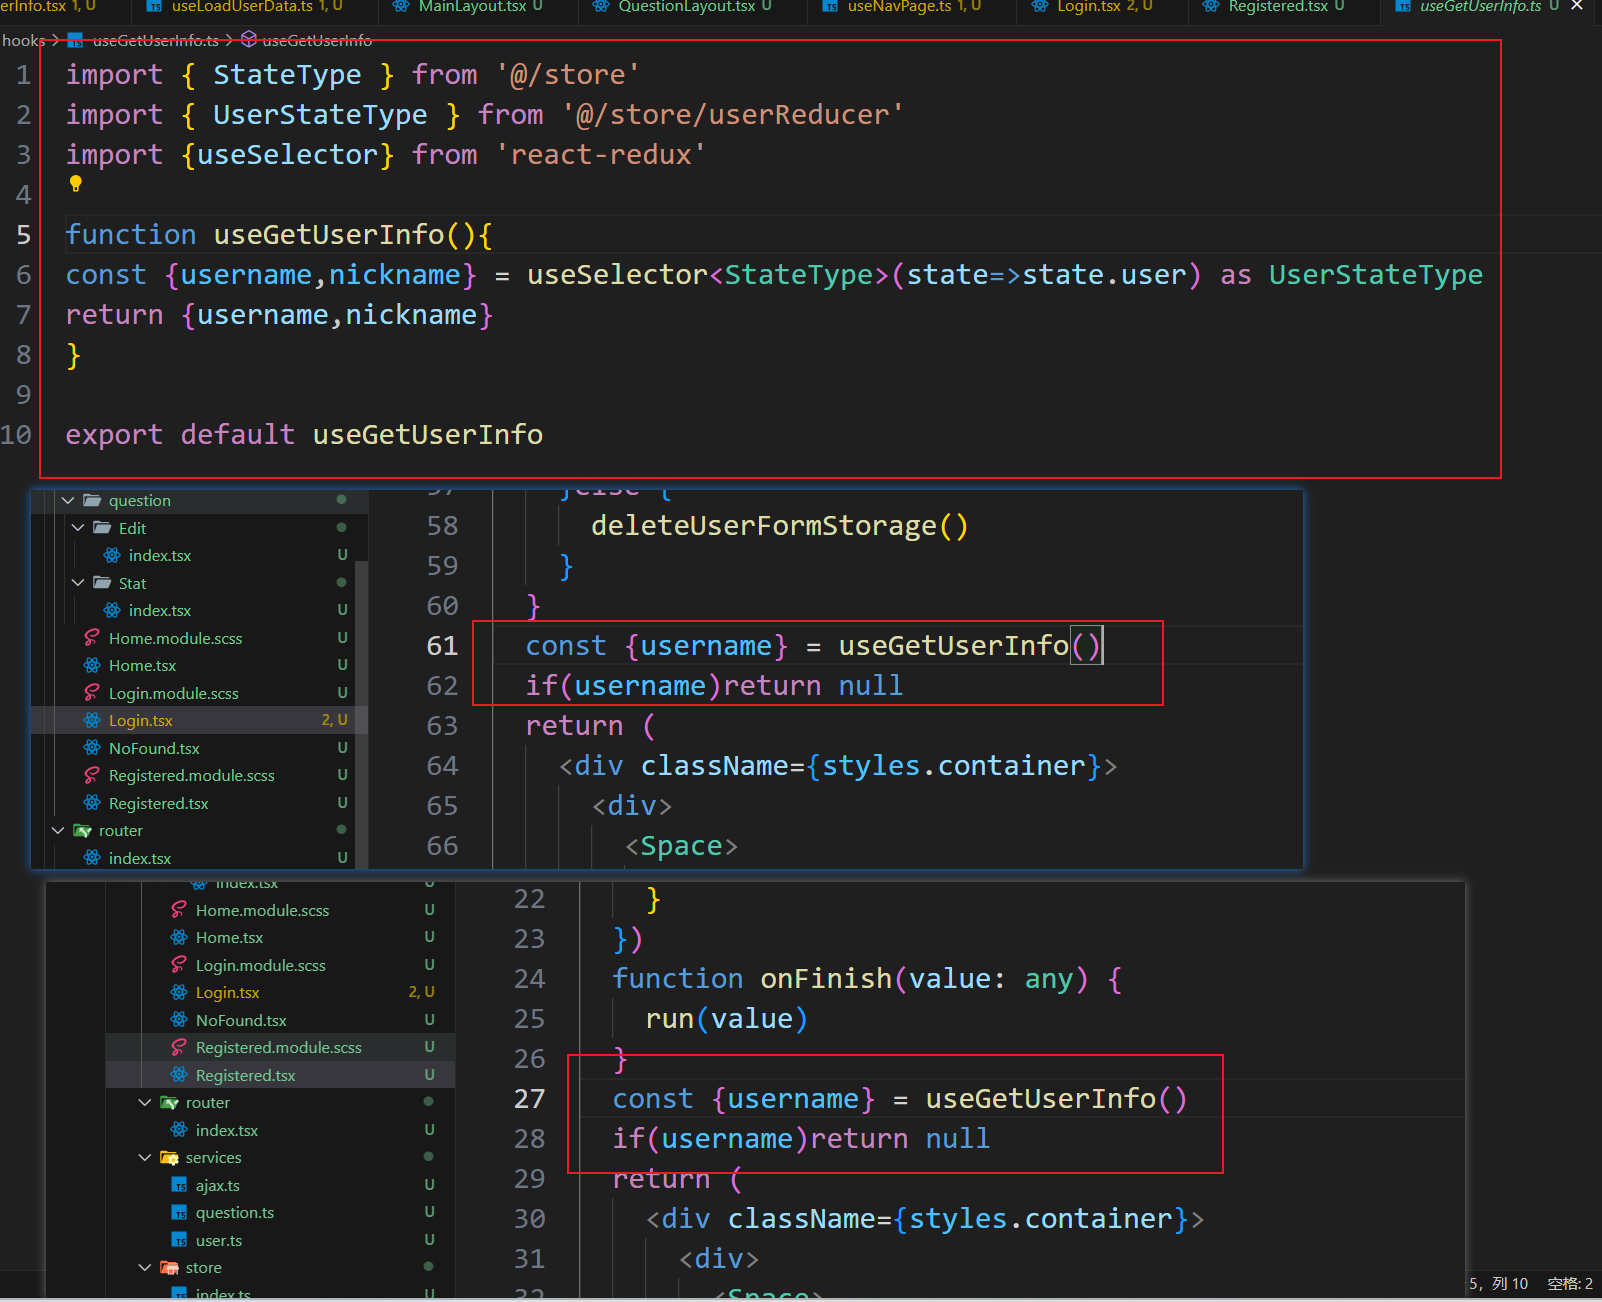Click the hooks breadcrumb segment
Image resolution: width=1602 pixels, height=1302 pixels.
[x=23, y=40]
